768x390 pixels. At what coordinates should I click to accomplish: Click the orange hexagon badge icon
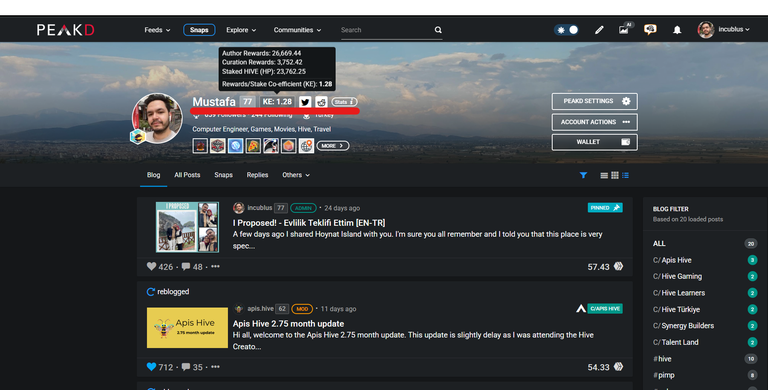[x=288, y=146]
